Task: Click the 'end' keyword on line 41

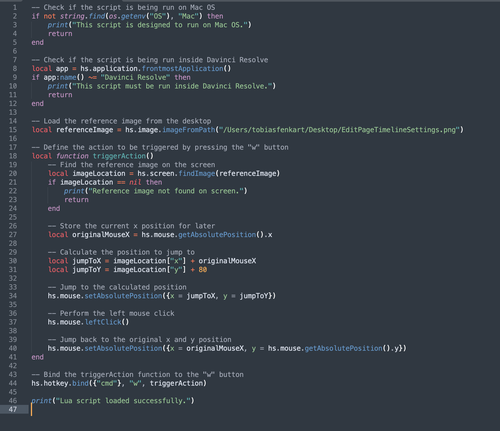Action: click(37, 357)
